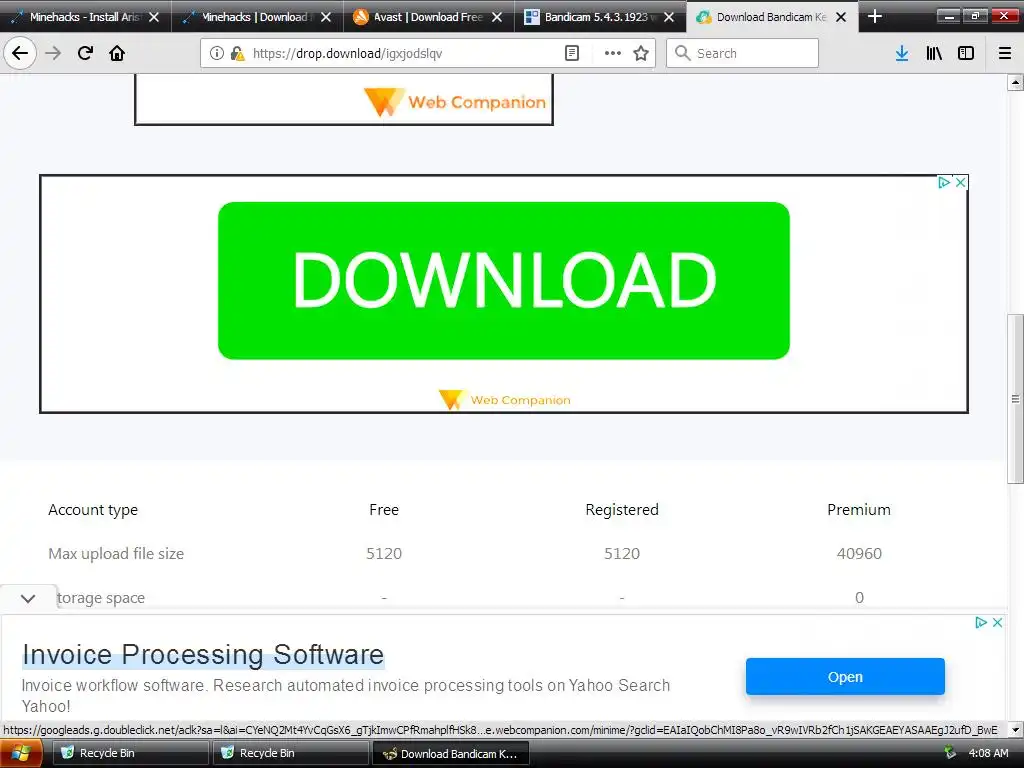Toggle Reader View for this page
This screenshot has width=1024, height=768.
(x=571, y=53)
